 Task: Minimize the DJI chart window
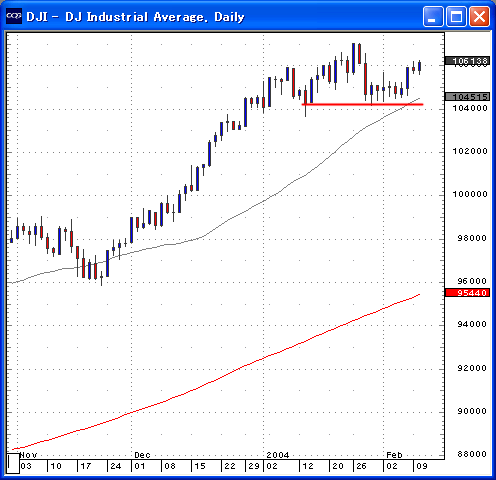pyautogui.click(x=433, y=16)
